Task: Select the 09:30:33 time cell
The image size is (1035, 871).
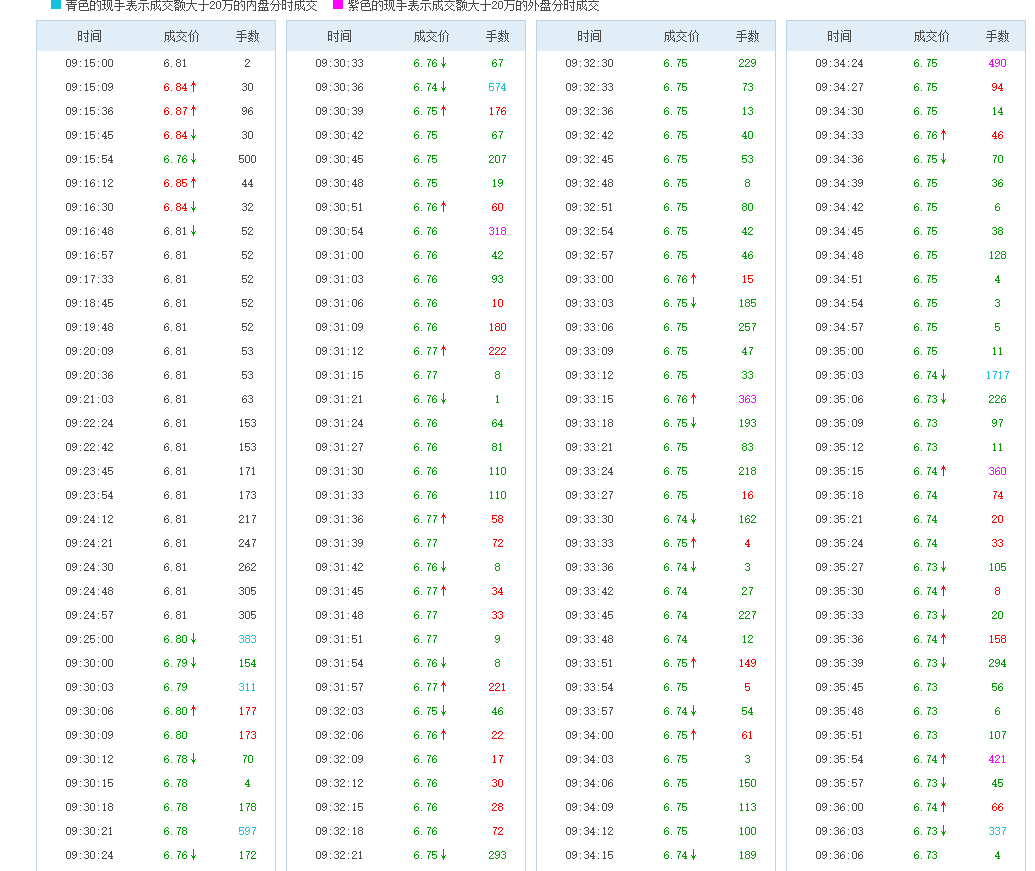Action: pos(339,63)
